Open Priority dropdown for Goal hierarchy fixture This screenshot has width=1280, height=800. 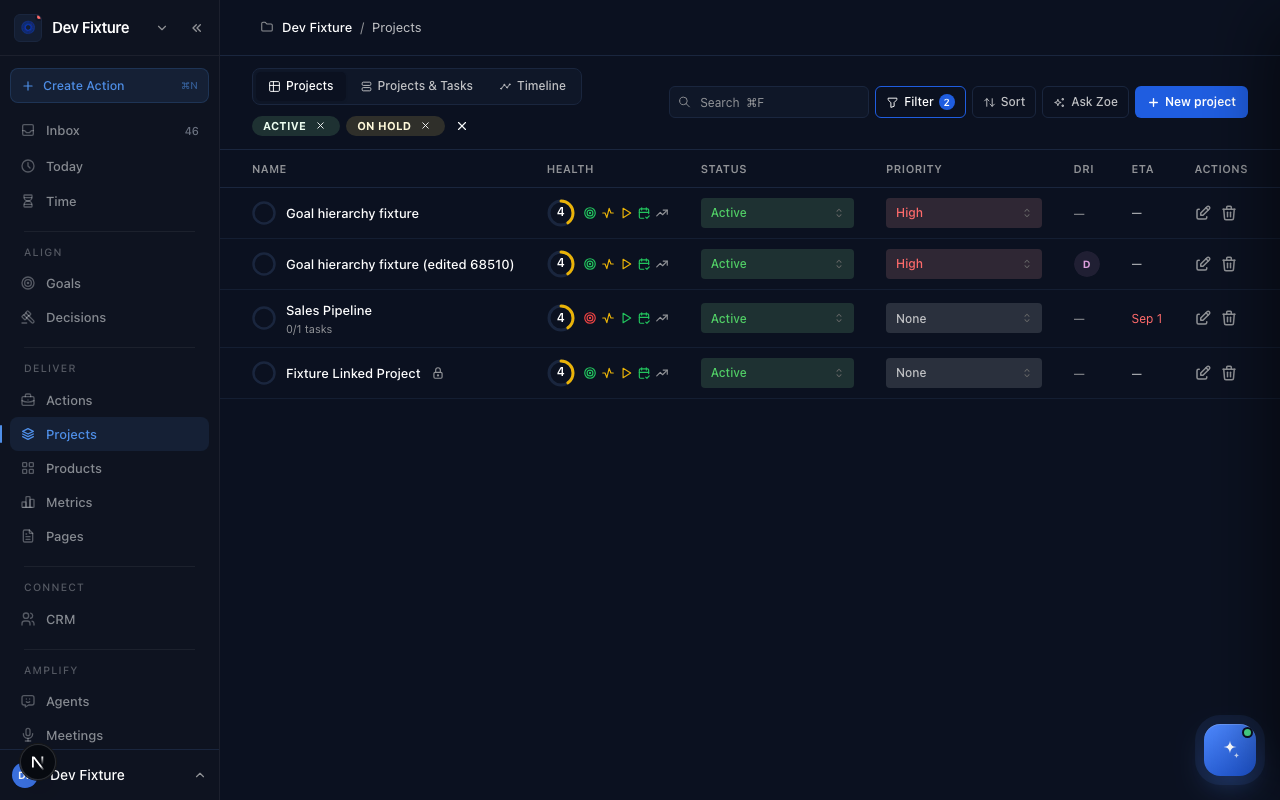tap(964, 213)
